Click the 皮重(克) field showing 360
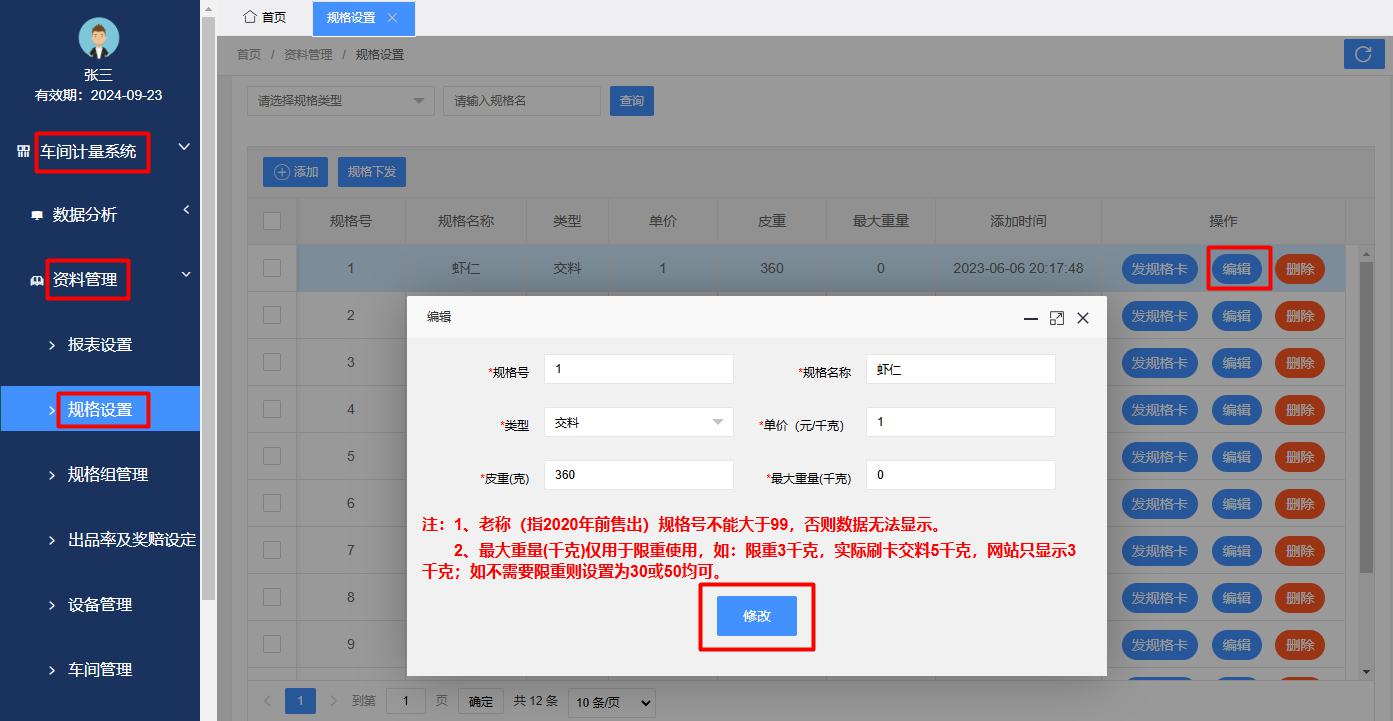 (x=639, y=475)
